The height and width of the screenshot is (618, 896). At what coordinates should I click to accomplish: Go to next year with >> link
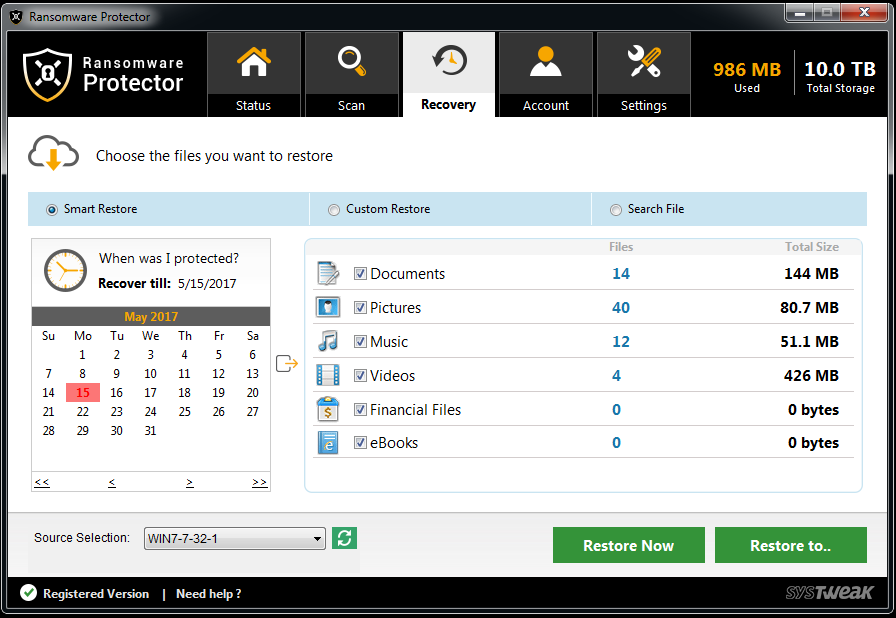click(x=259, y=483)
